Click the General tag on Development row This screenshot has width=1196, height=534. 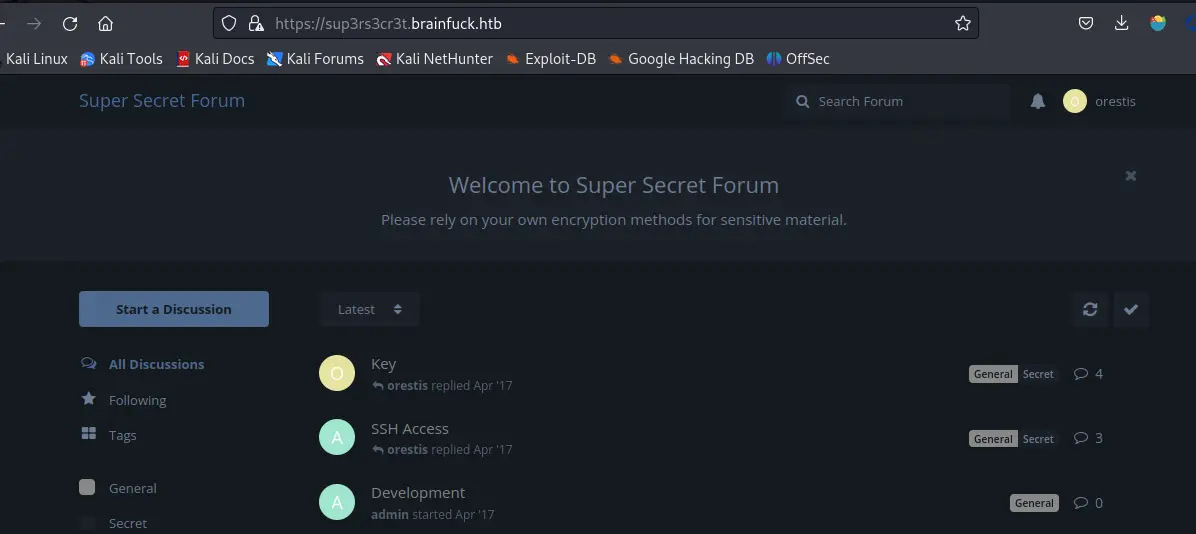tap(1034, 503)
